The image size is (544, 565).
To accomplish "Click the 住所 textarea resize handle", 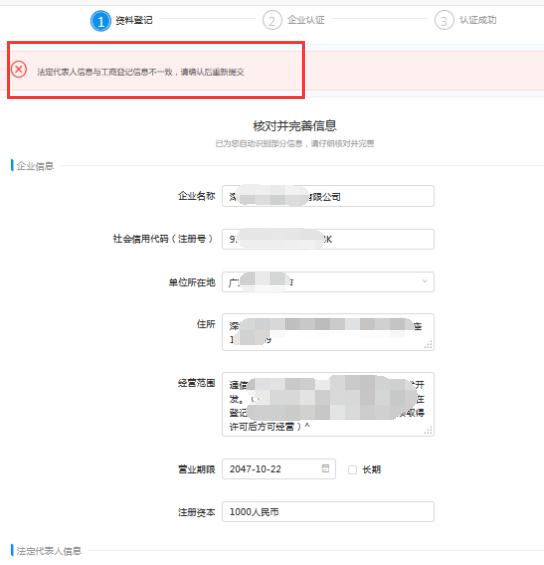I will click(x=428, y=344).
